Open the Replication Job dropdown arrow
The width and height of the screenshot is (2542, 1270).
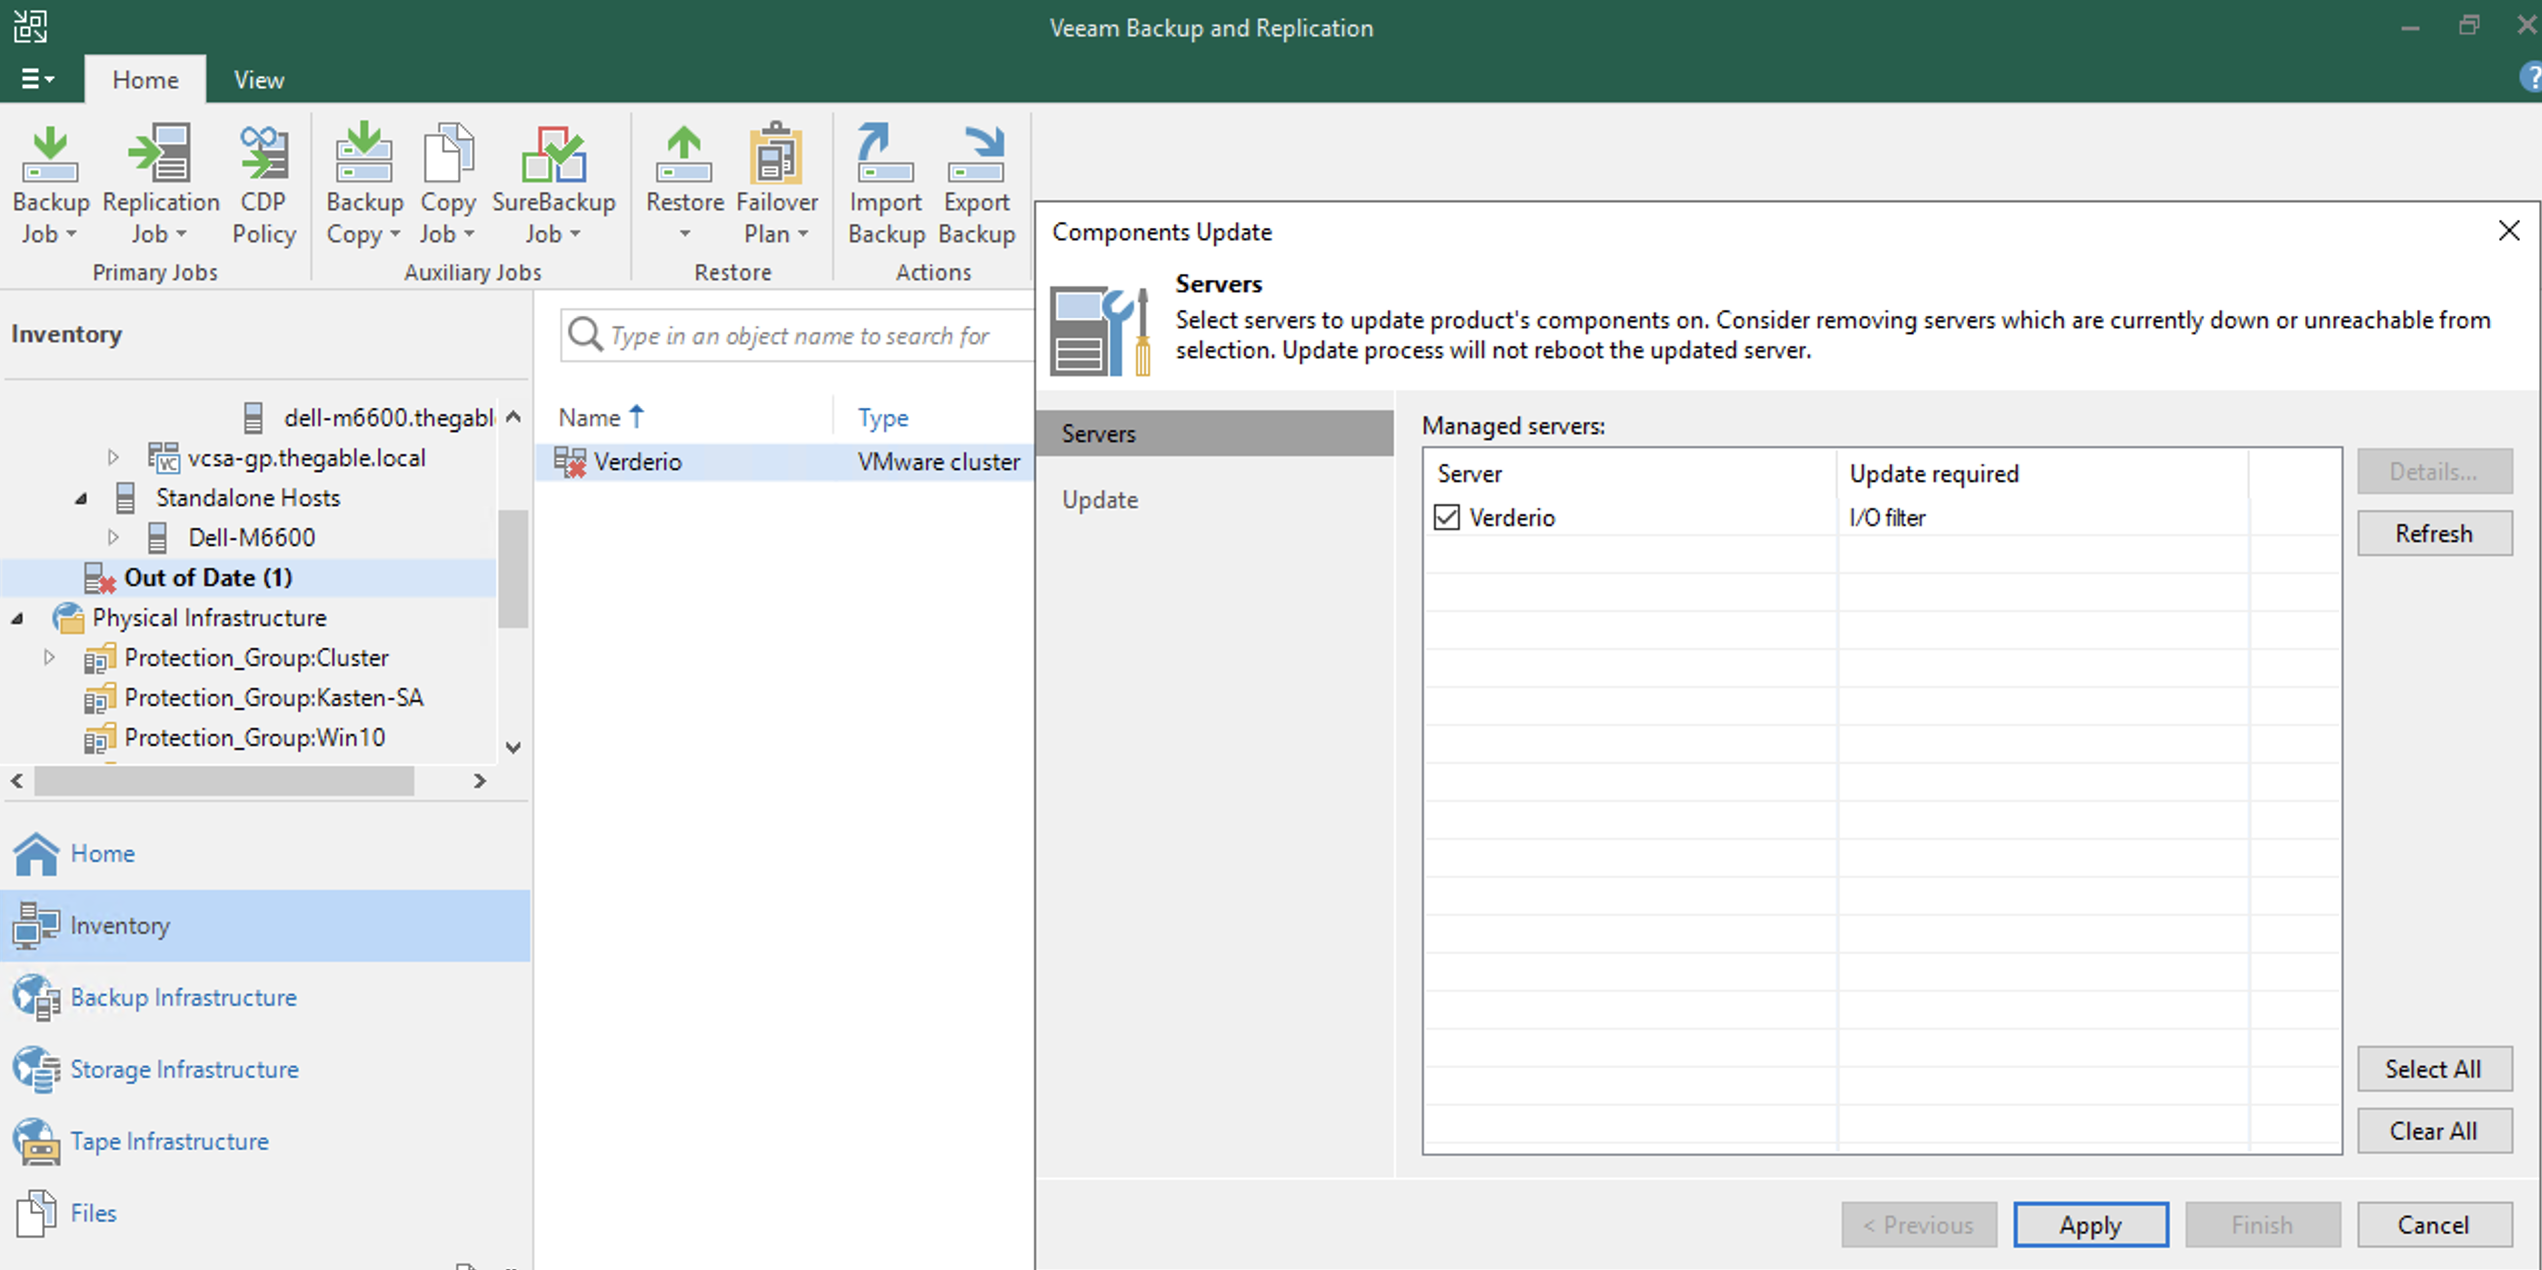coord(181,234)
